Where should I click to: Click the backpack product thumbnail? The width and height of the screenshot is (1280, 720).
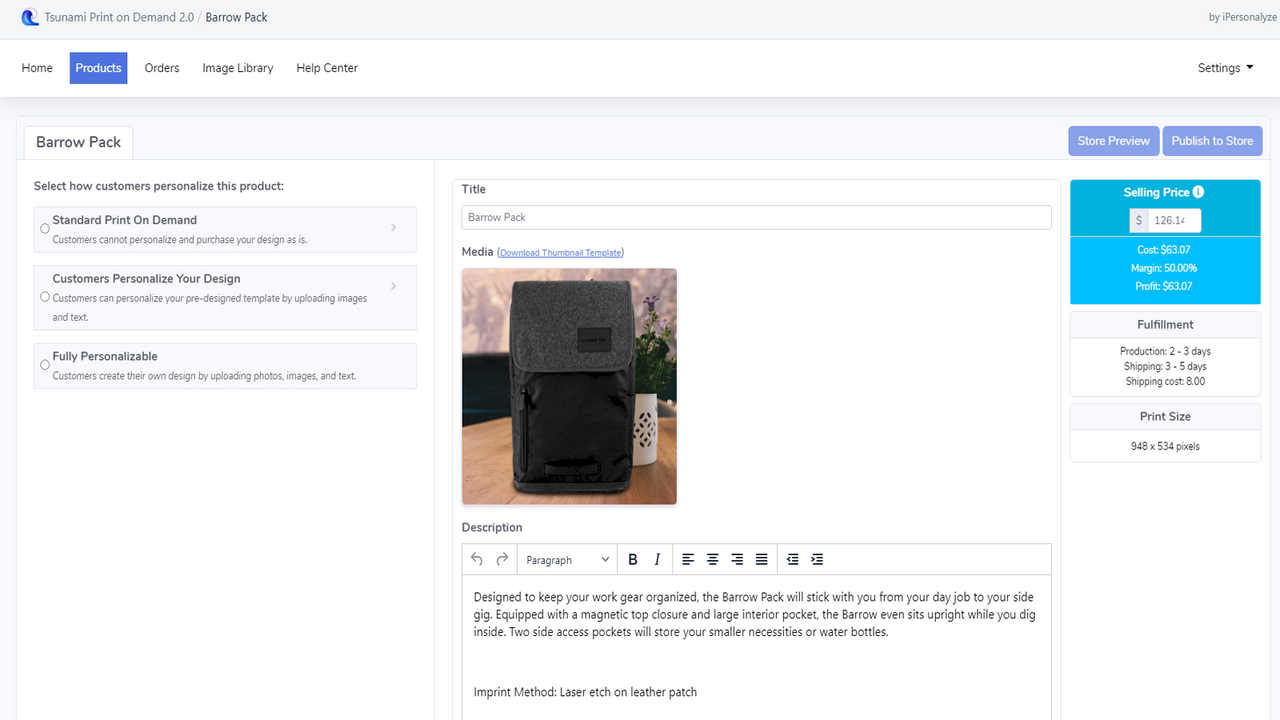569,386
